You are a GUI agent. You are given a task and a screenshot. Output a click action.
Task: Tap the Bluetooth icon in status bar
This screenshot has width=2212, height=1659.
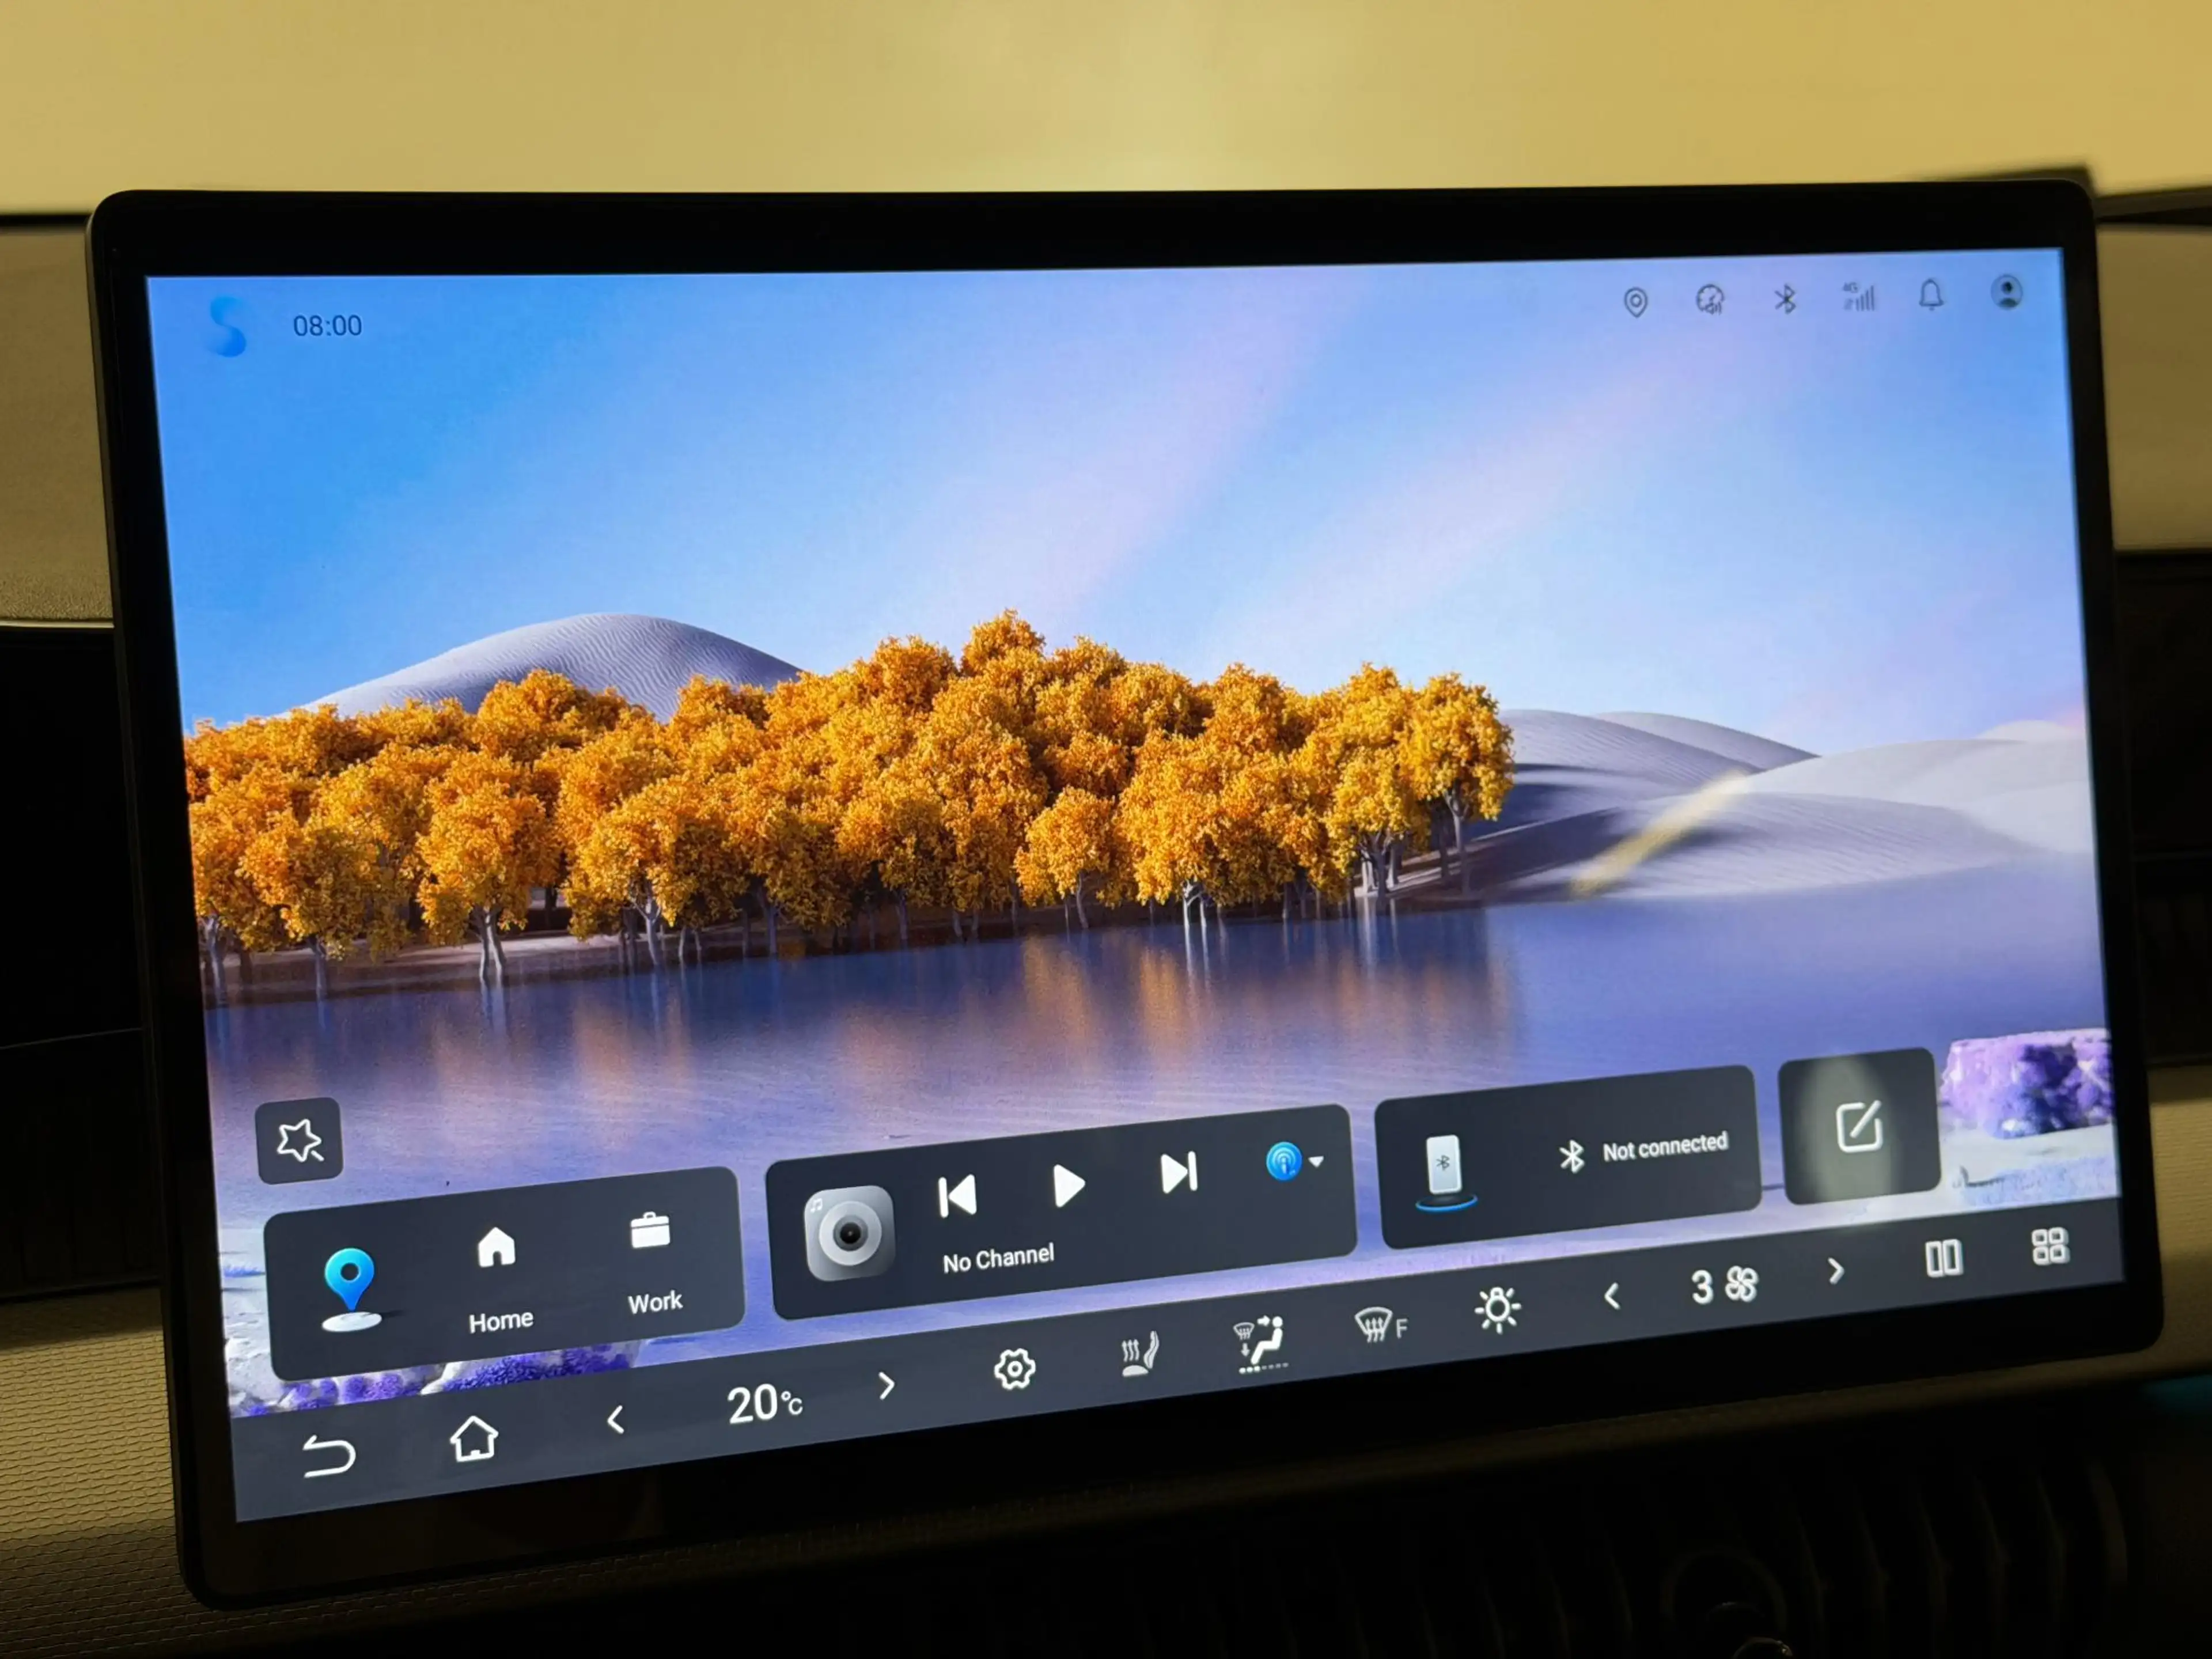pyautogui.click(x=1784, y=298)
